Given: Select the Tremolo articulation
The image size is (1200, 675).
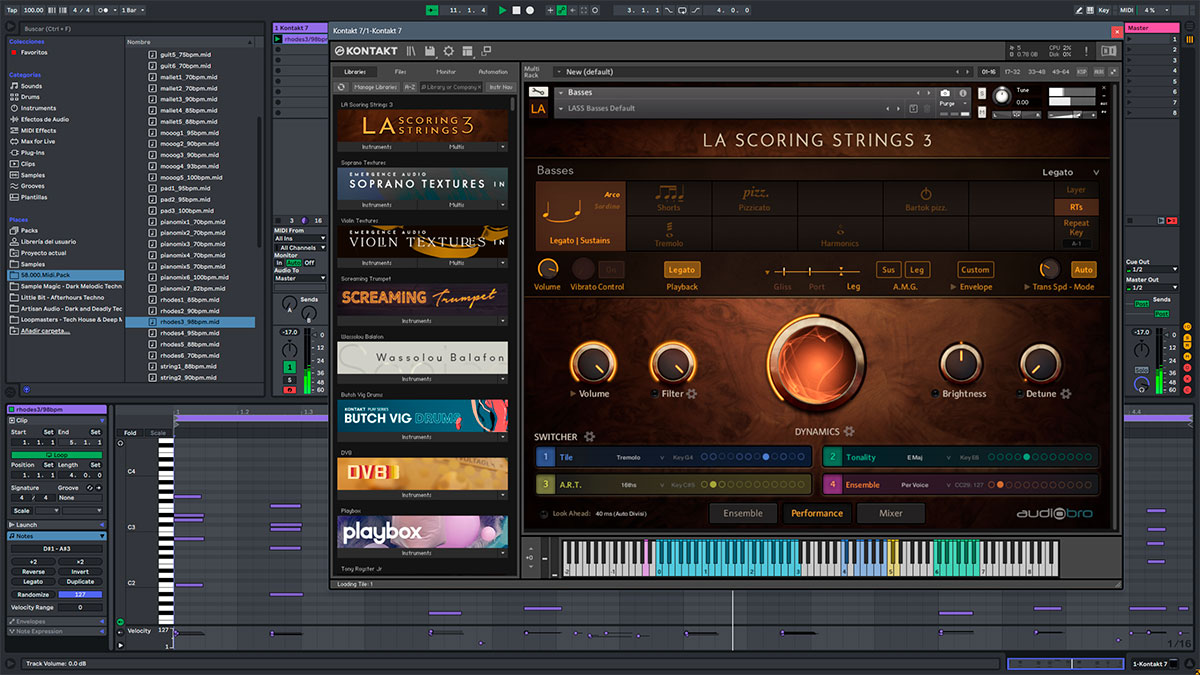Looking at the screenshot, I should tap(669, 232).
